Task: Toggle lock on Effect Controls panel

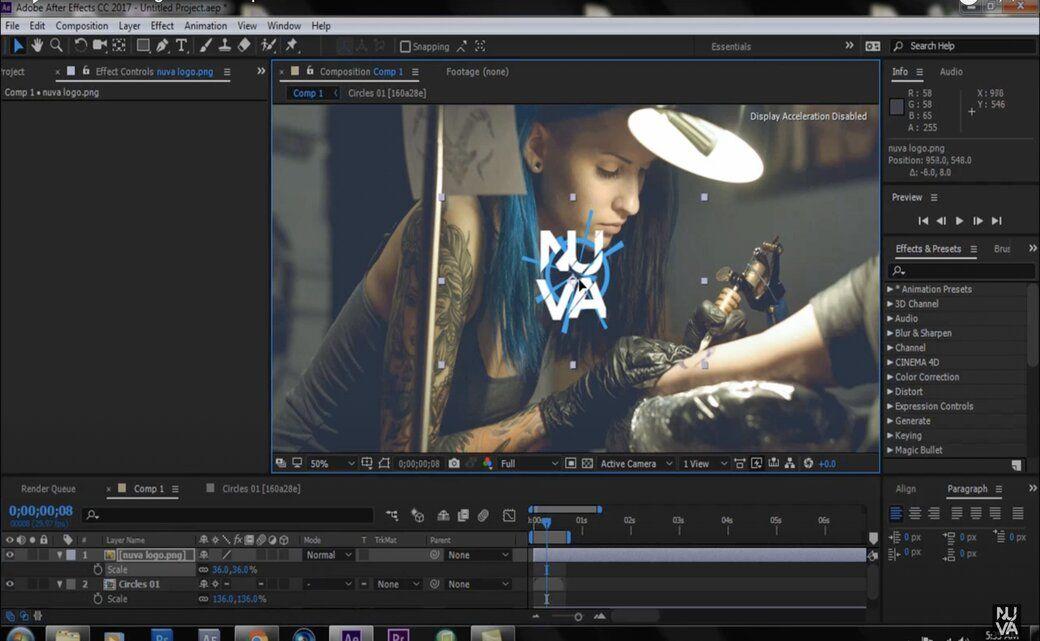Action: 86,71
